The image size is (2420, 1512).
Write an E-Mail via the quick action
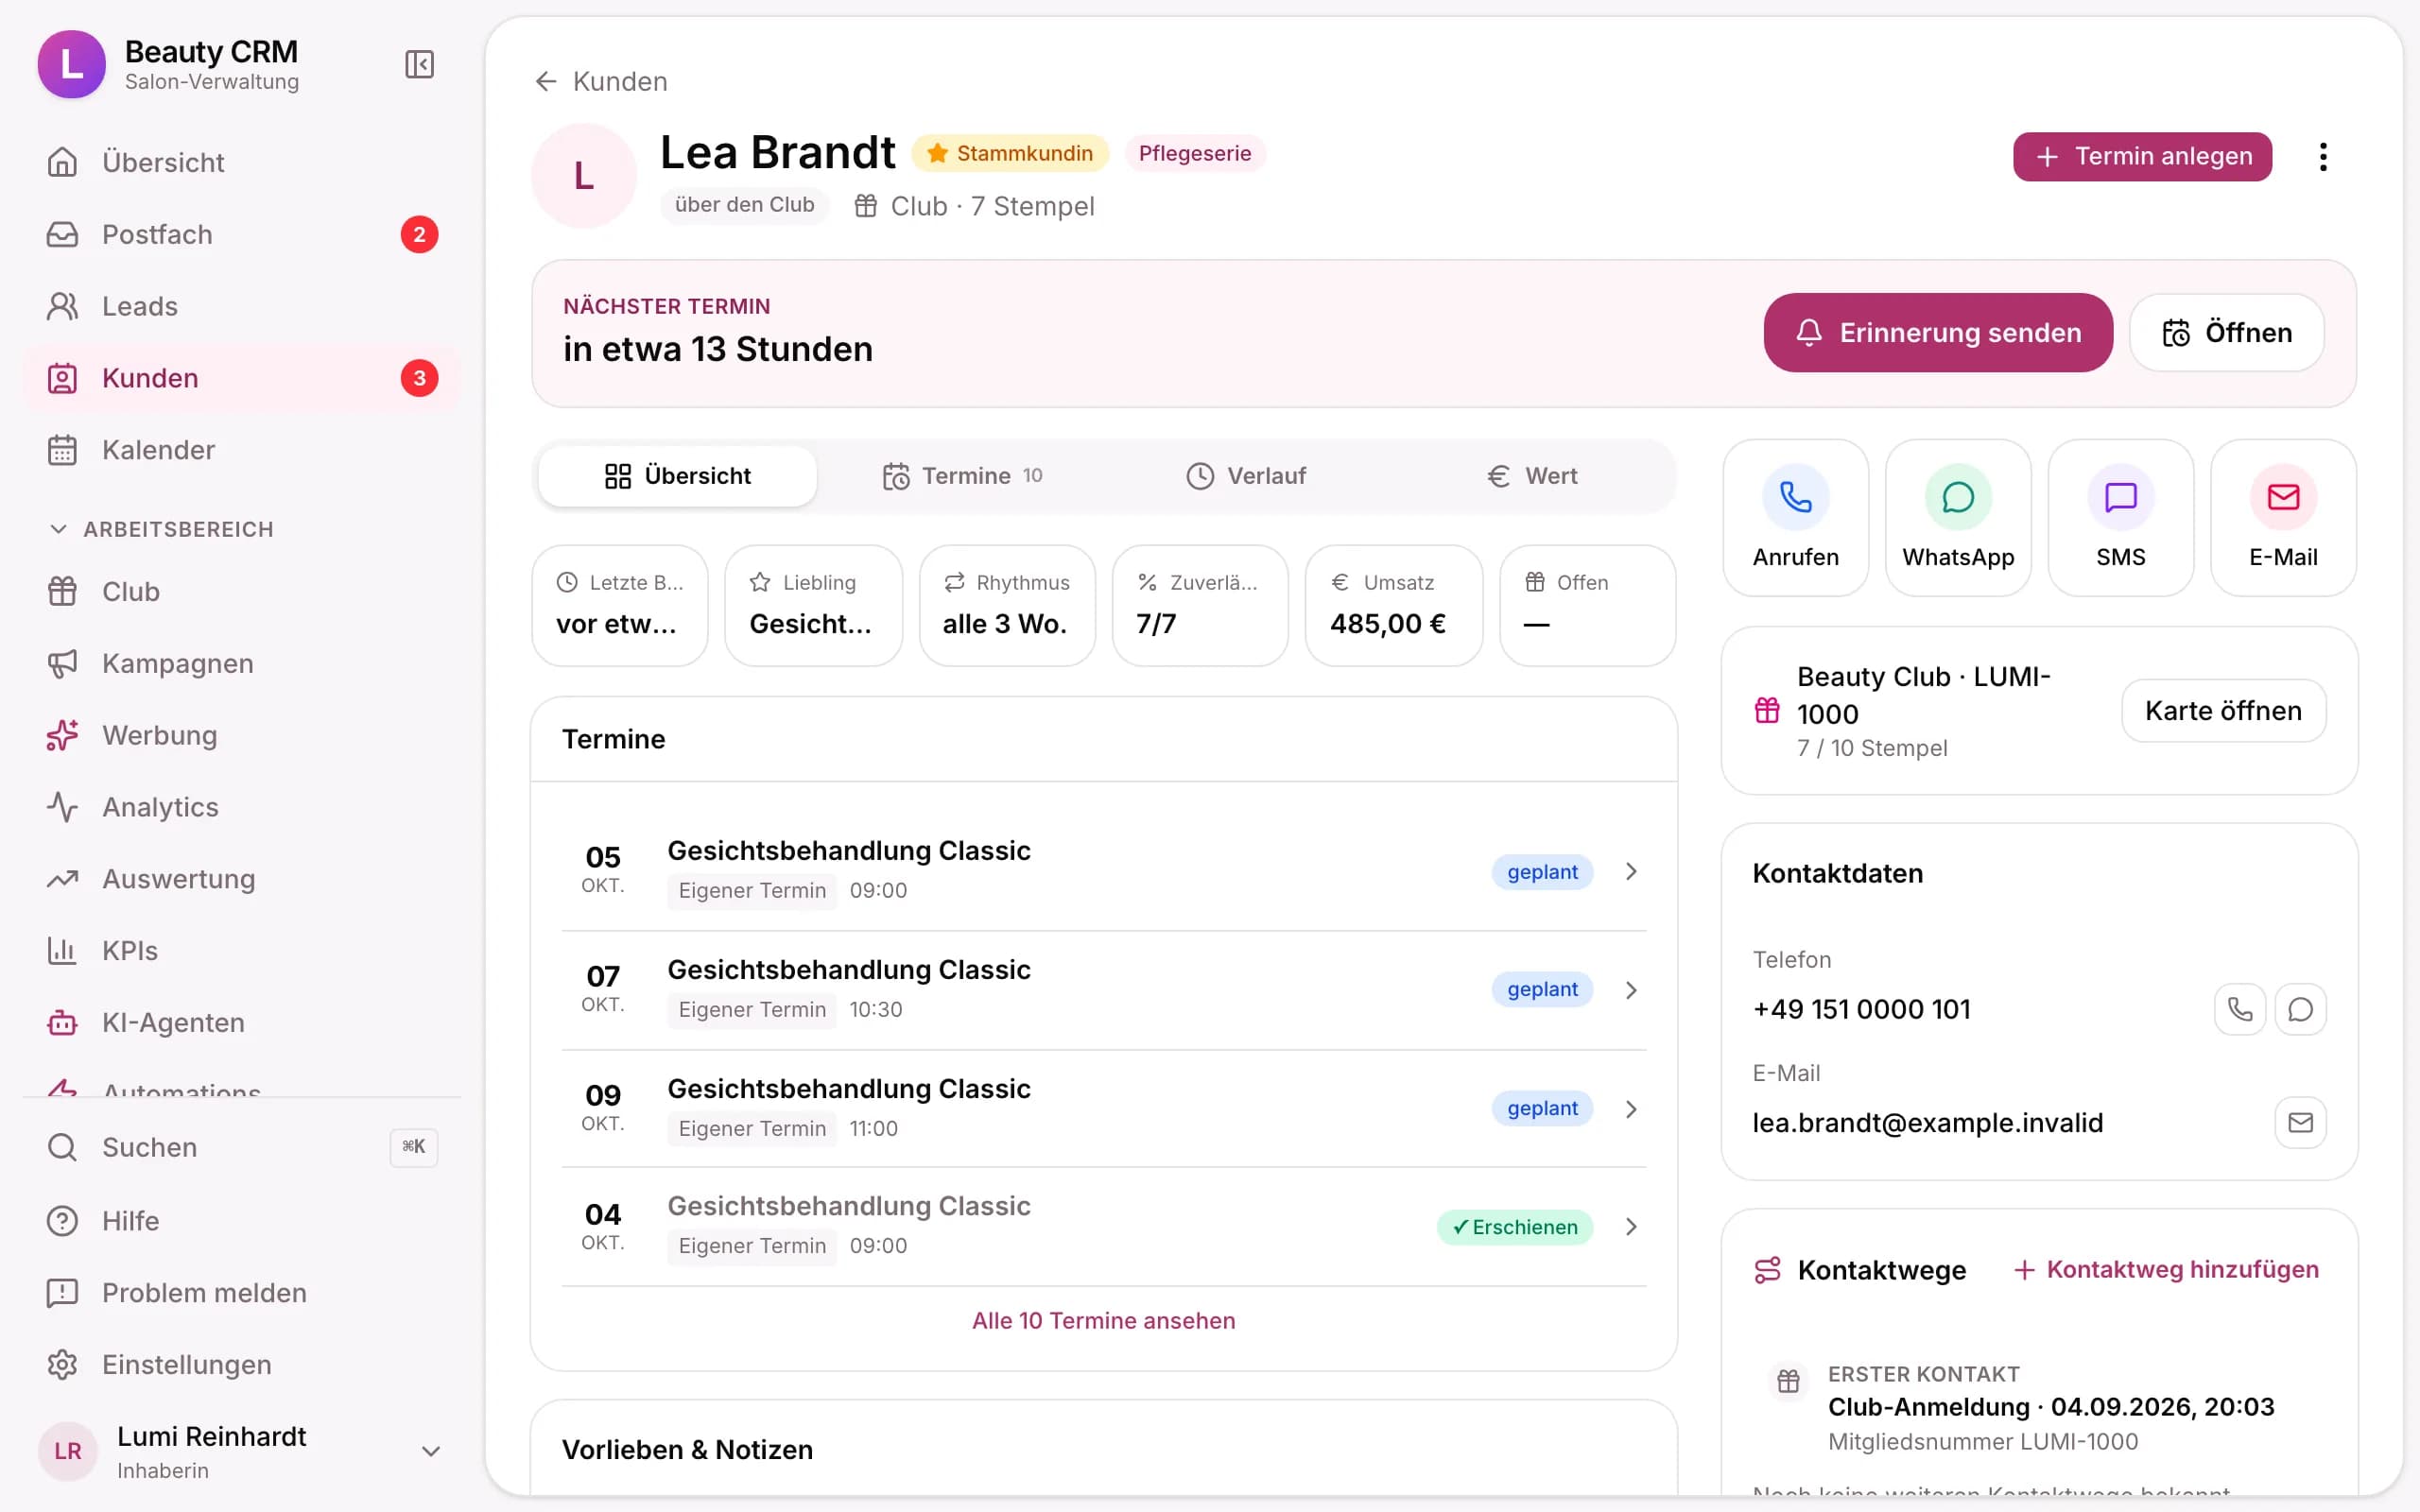pyautogui.click(x=2283, y=518)
